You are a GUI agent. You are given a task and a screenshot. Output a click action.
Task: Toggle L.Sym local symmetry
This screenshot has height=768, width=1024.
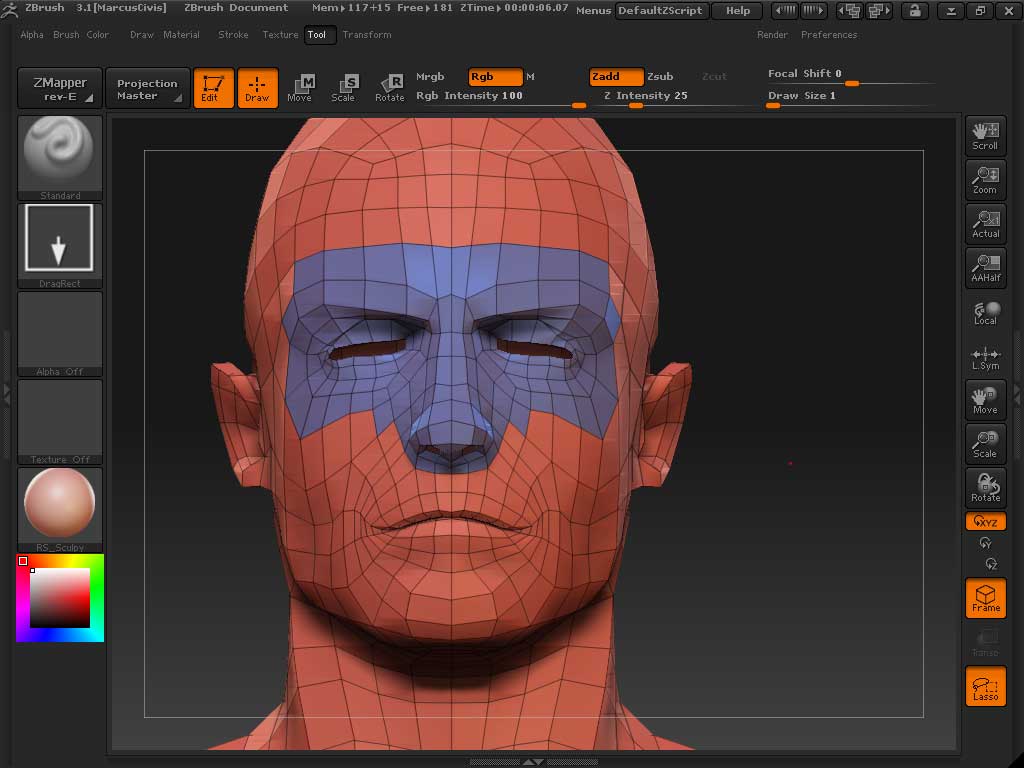pyautogui.click(x=985, y=359)
